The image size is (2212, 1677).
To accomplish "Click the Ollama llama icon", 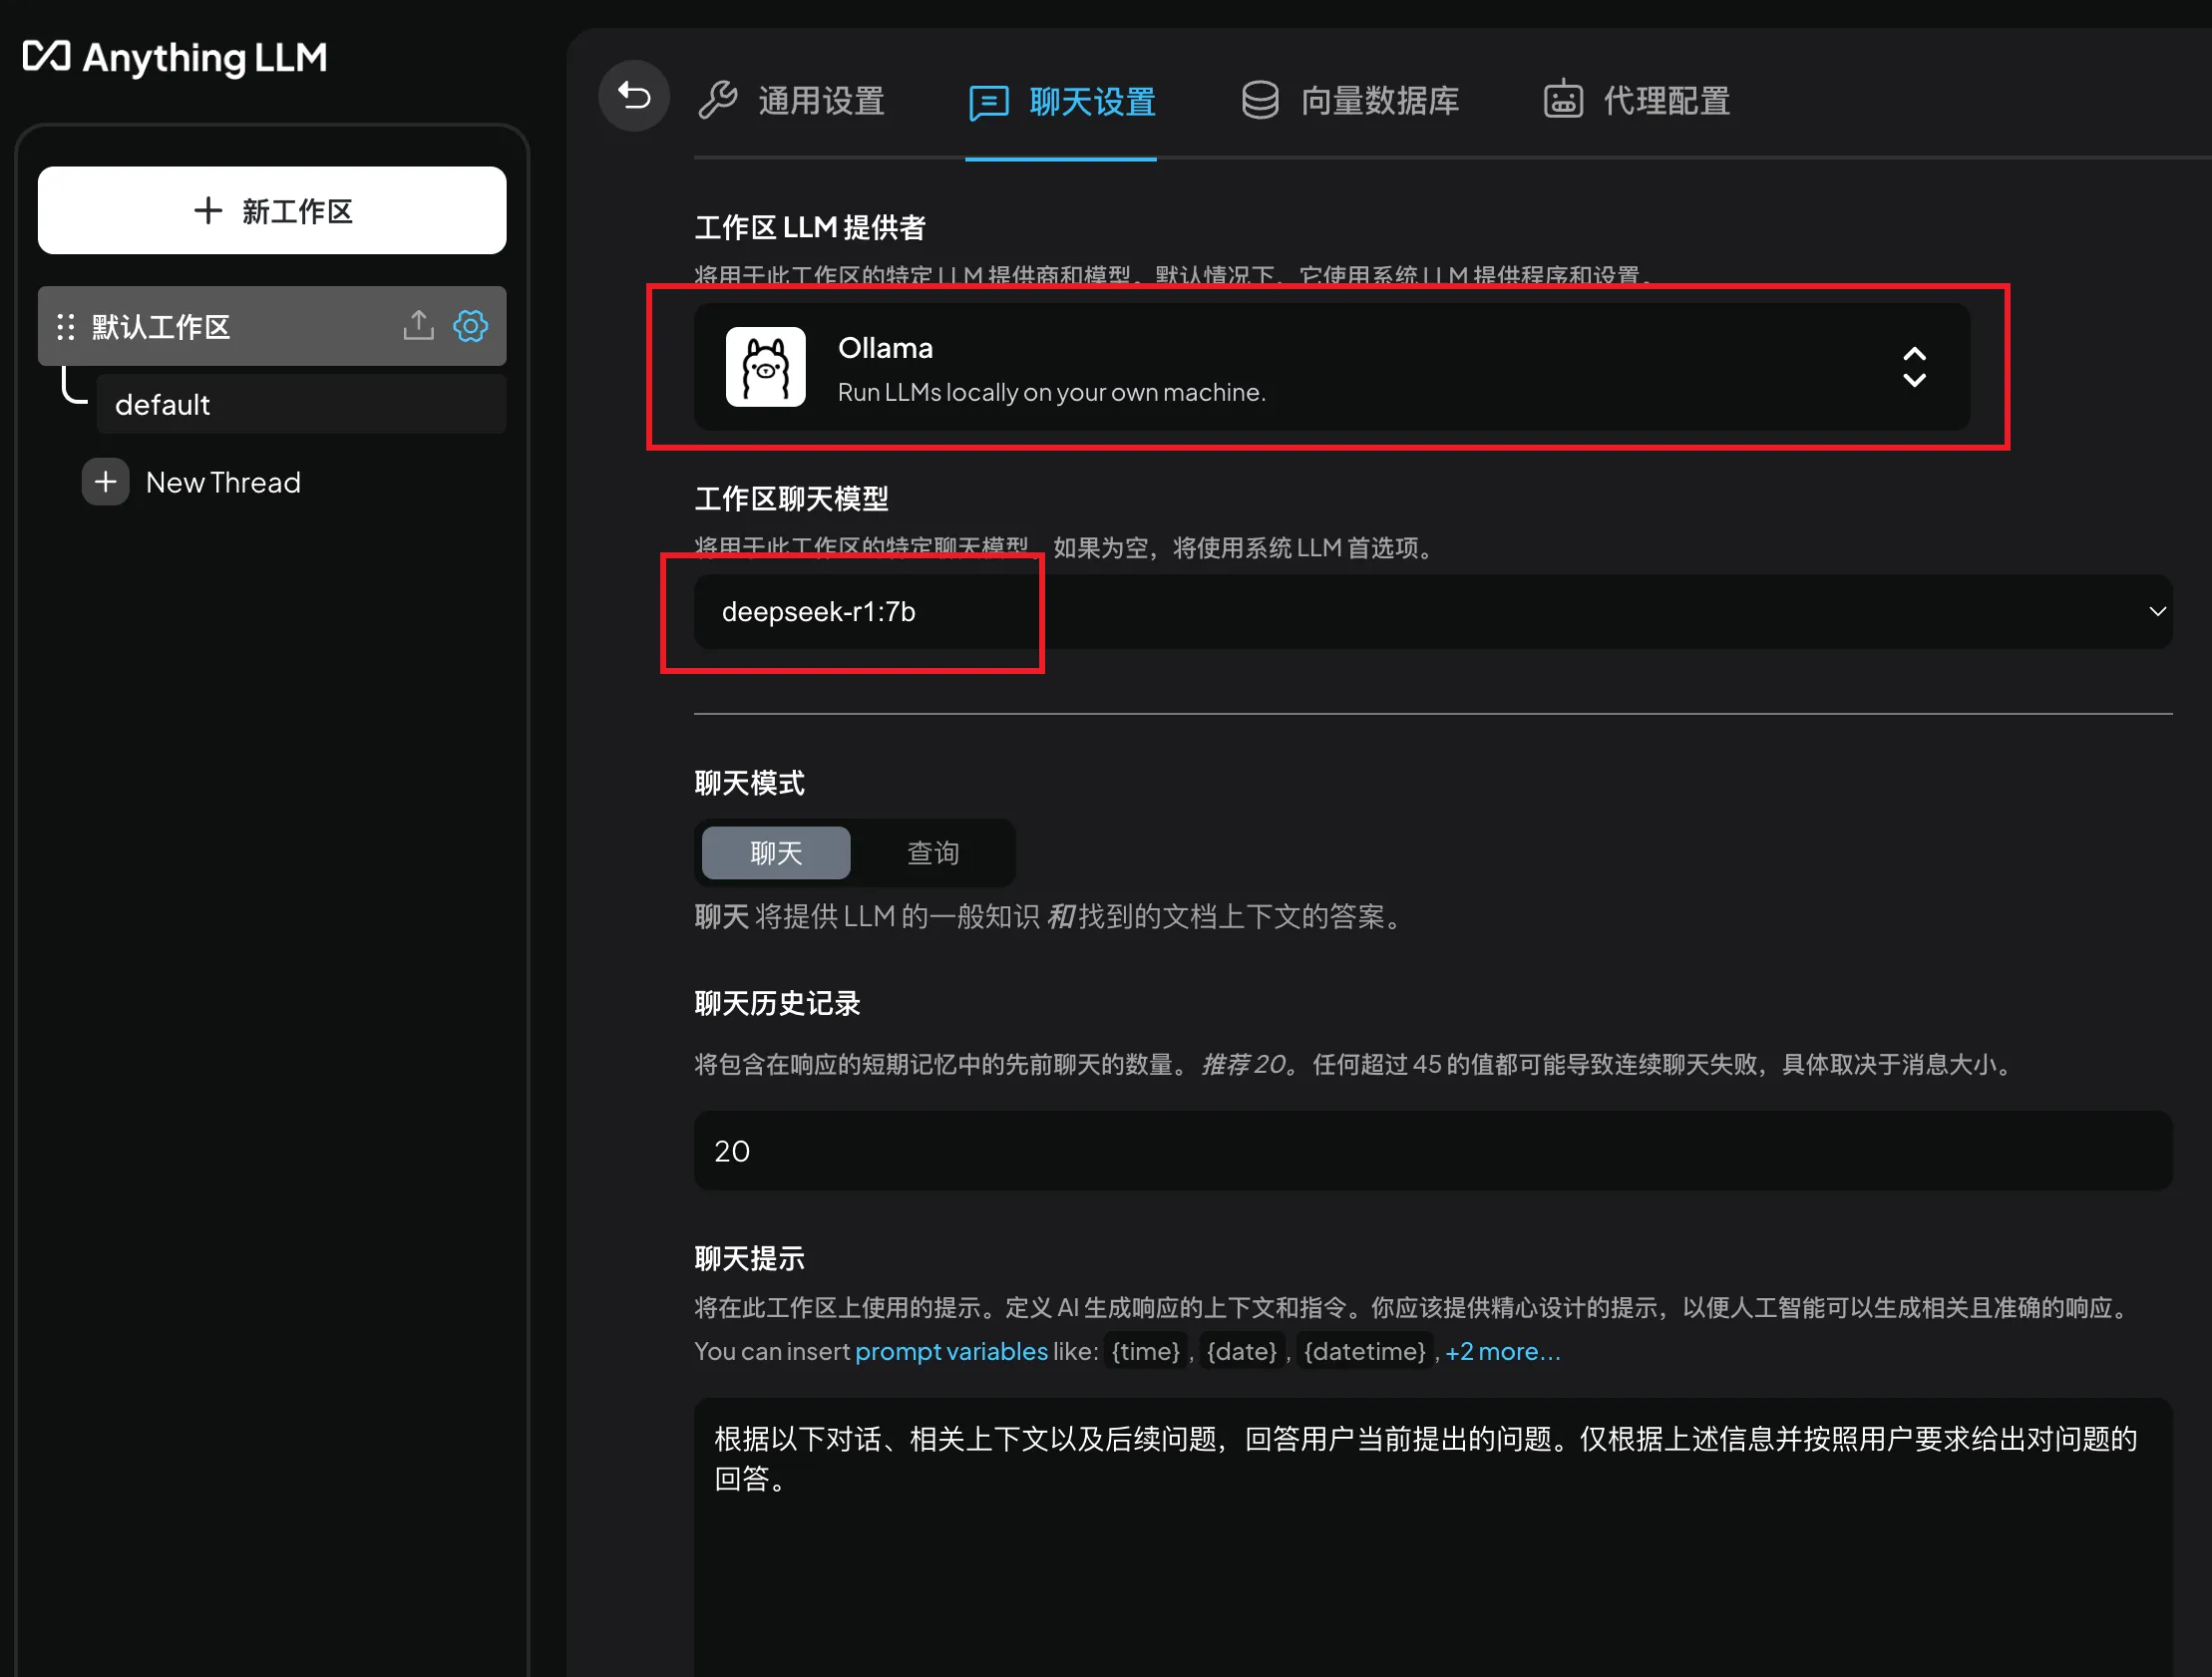I will 765,366.
